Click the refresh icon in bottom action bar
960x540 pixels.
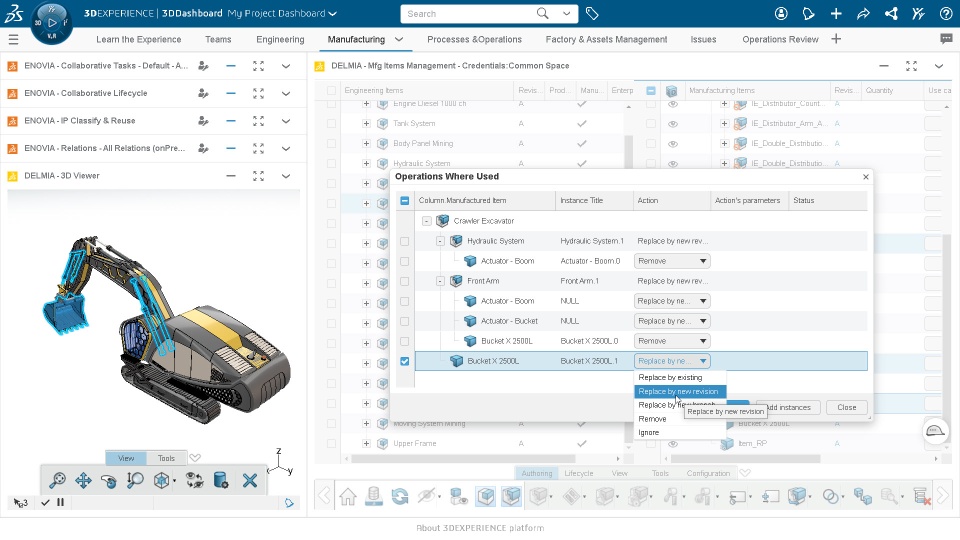[x=400, y=496]
